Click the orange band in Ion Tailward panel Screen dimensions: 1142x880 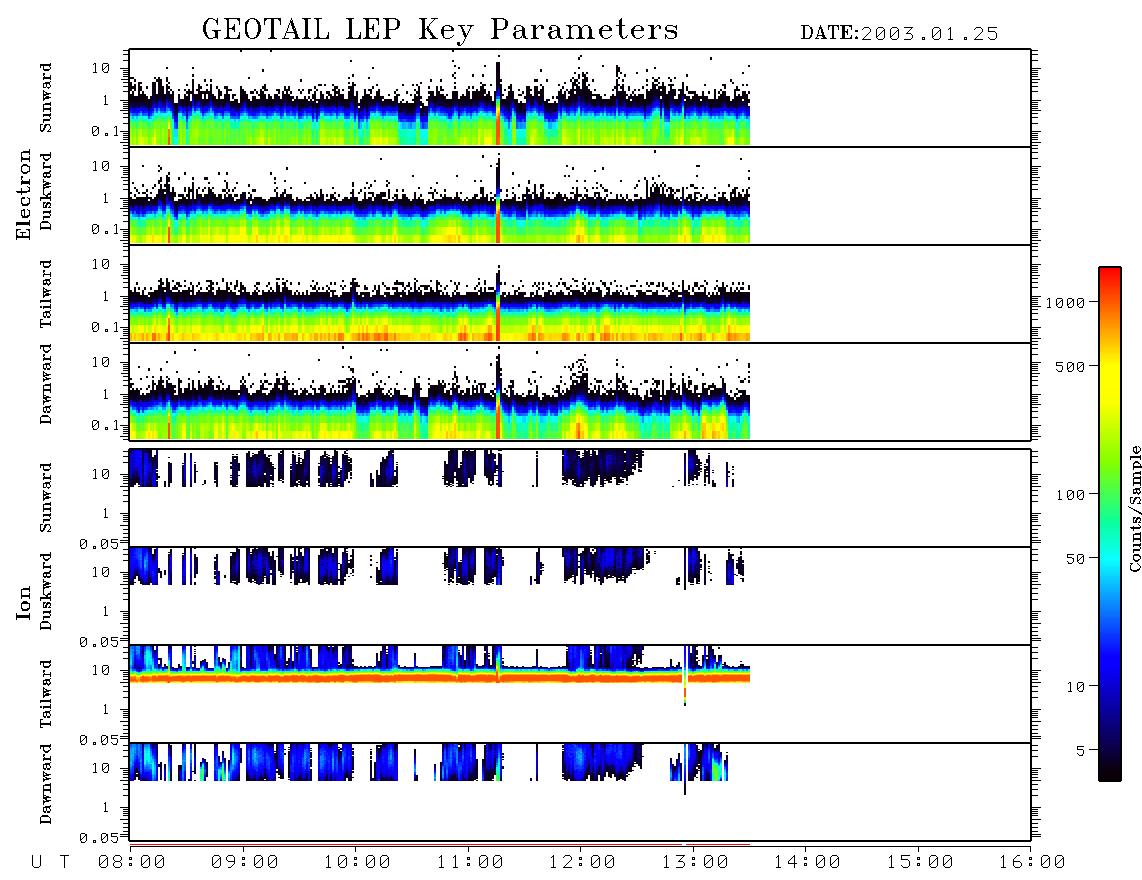(x=439, y=677)
